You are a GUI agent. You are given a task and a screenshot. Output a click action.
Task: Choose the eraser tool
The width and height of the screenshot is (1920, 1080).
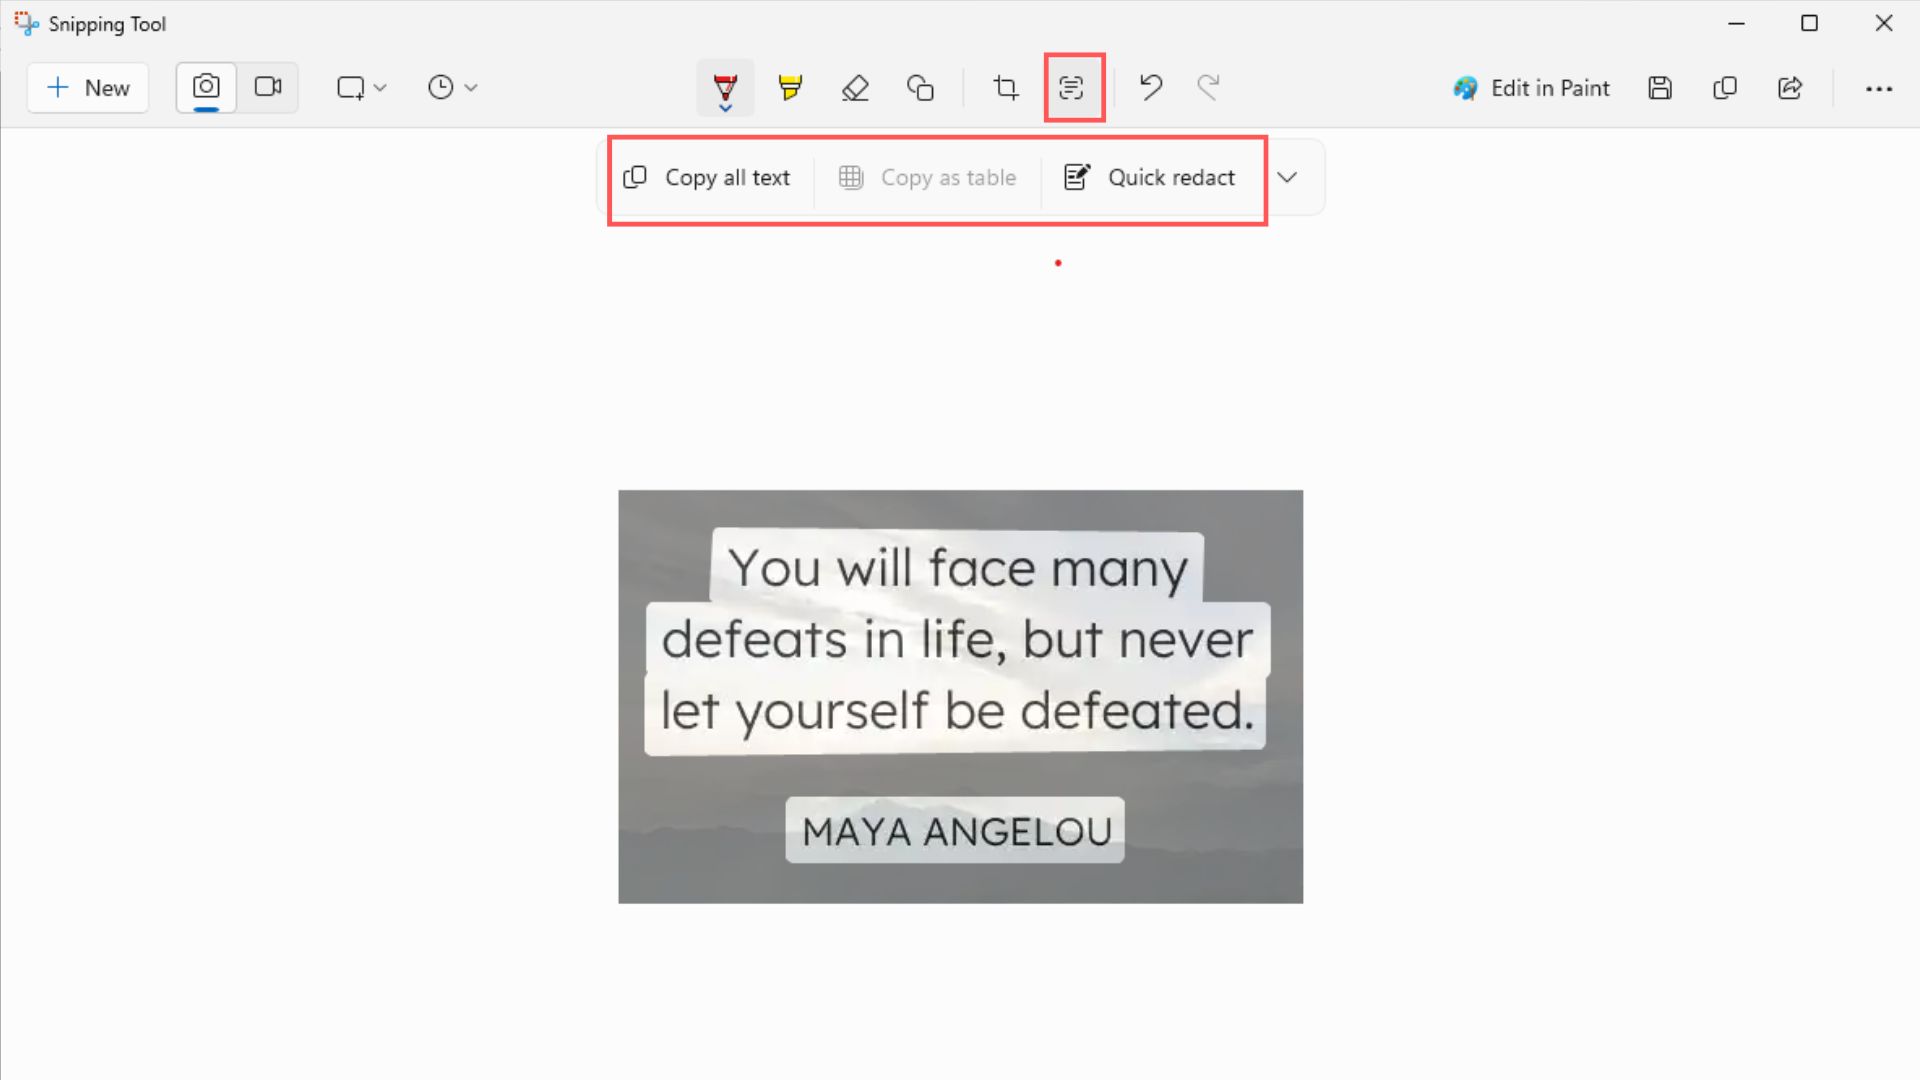pyautogui.click(x=855, y=88)
